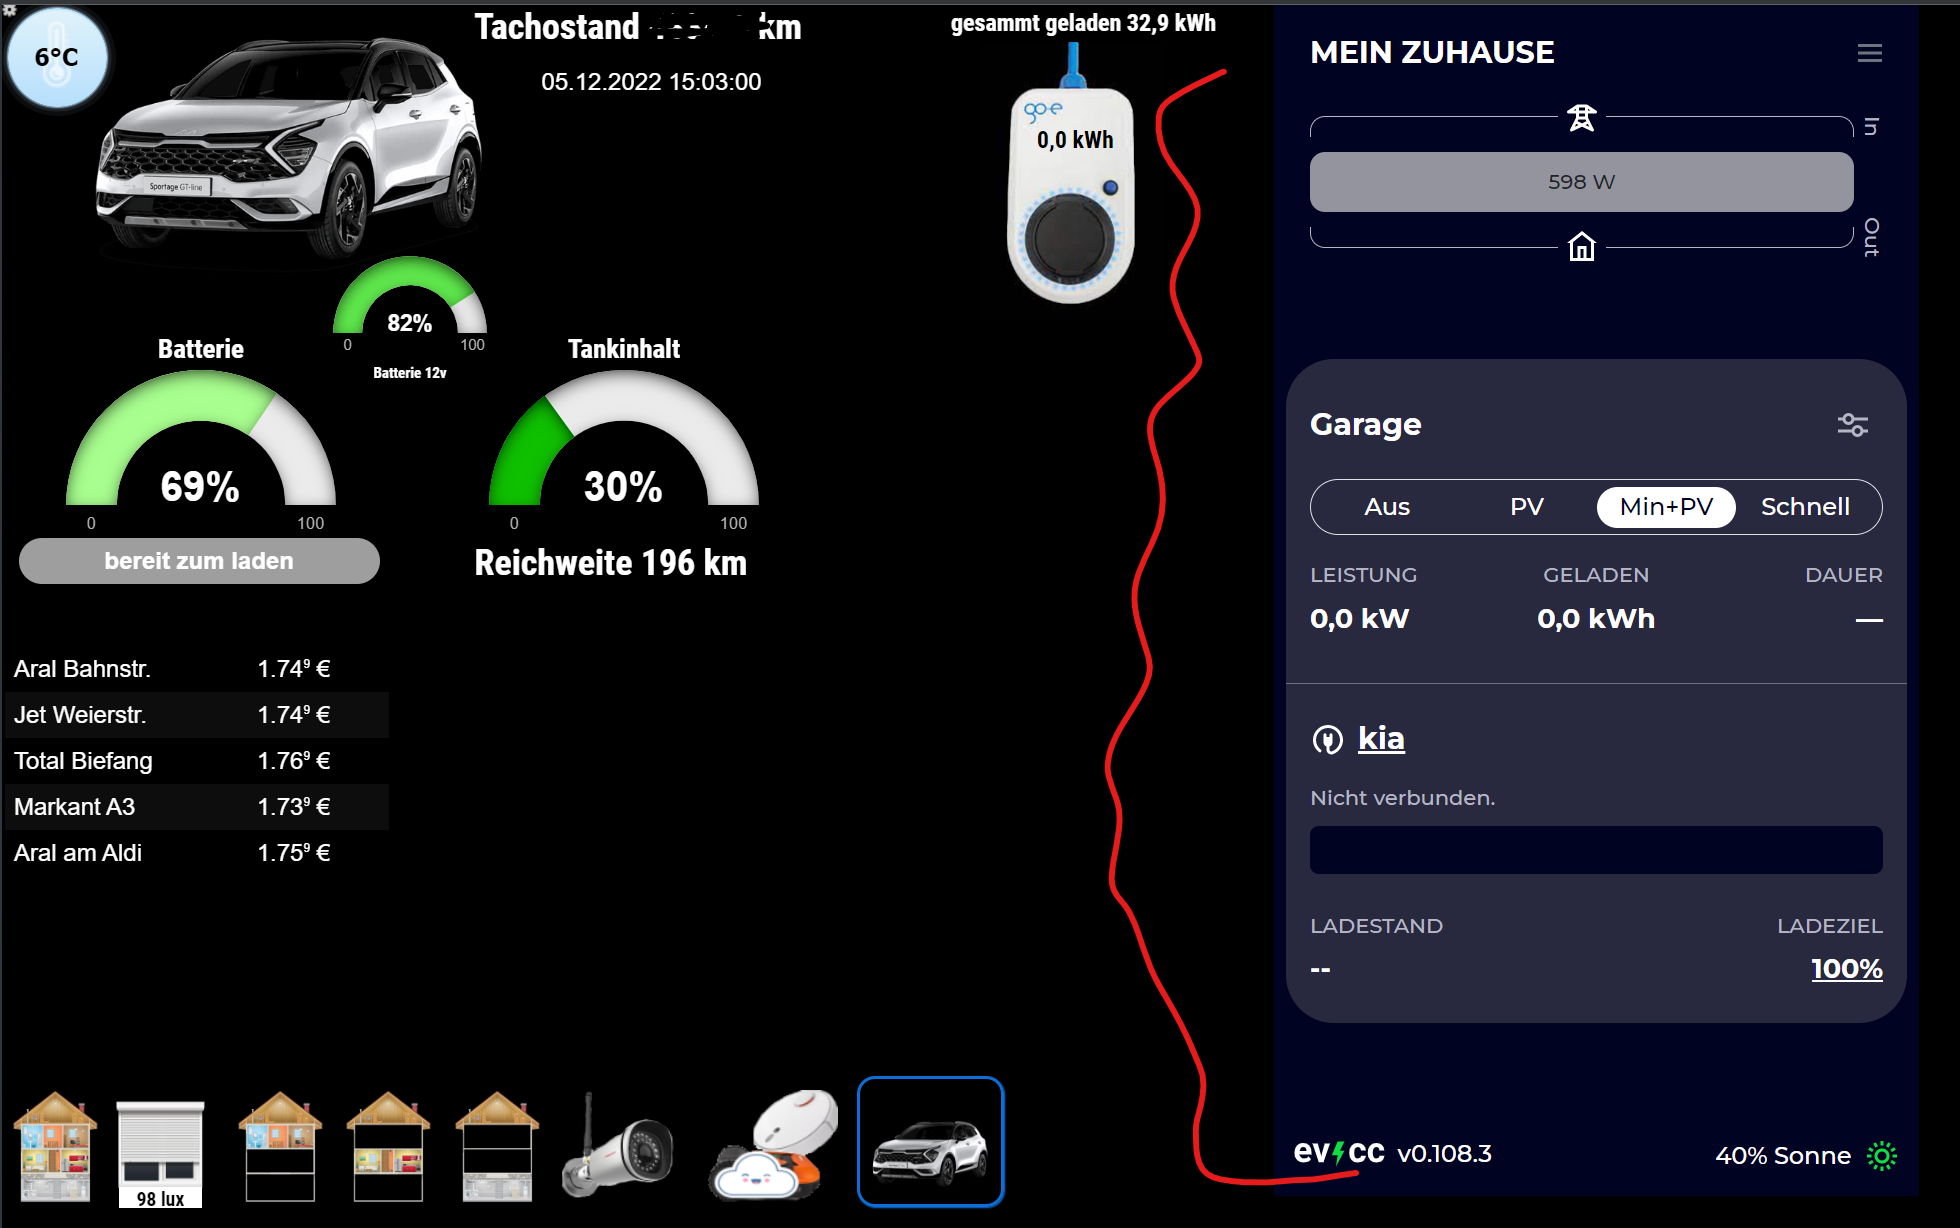This screenshot has height=1228, width=1960.
Task: Open Garage loadpoint settings sliders icon
Action: point(1852,425)
